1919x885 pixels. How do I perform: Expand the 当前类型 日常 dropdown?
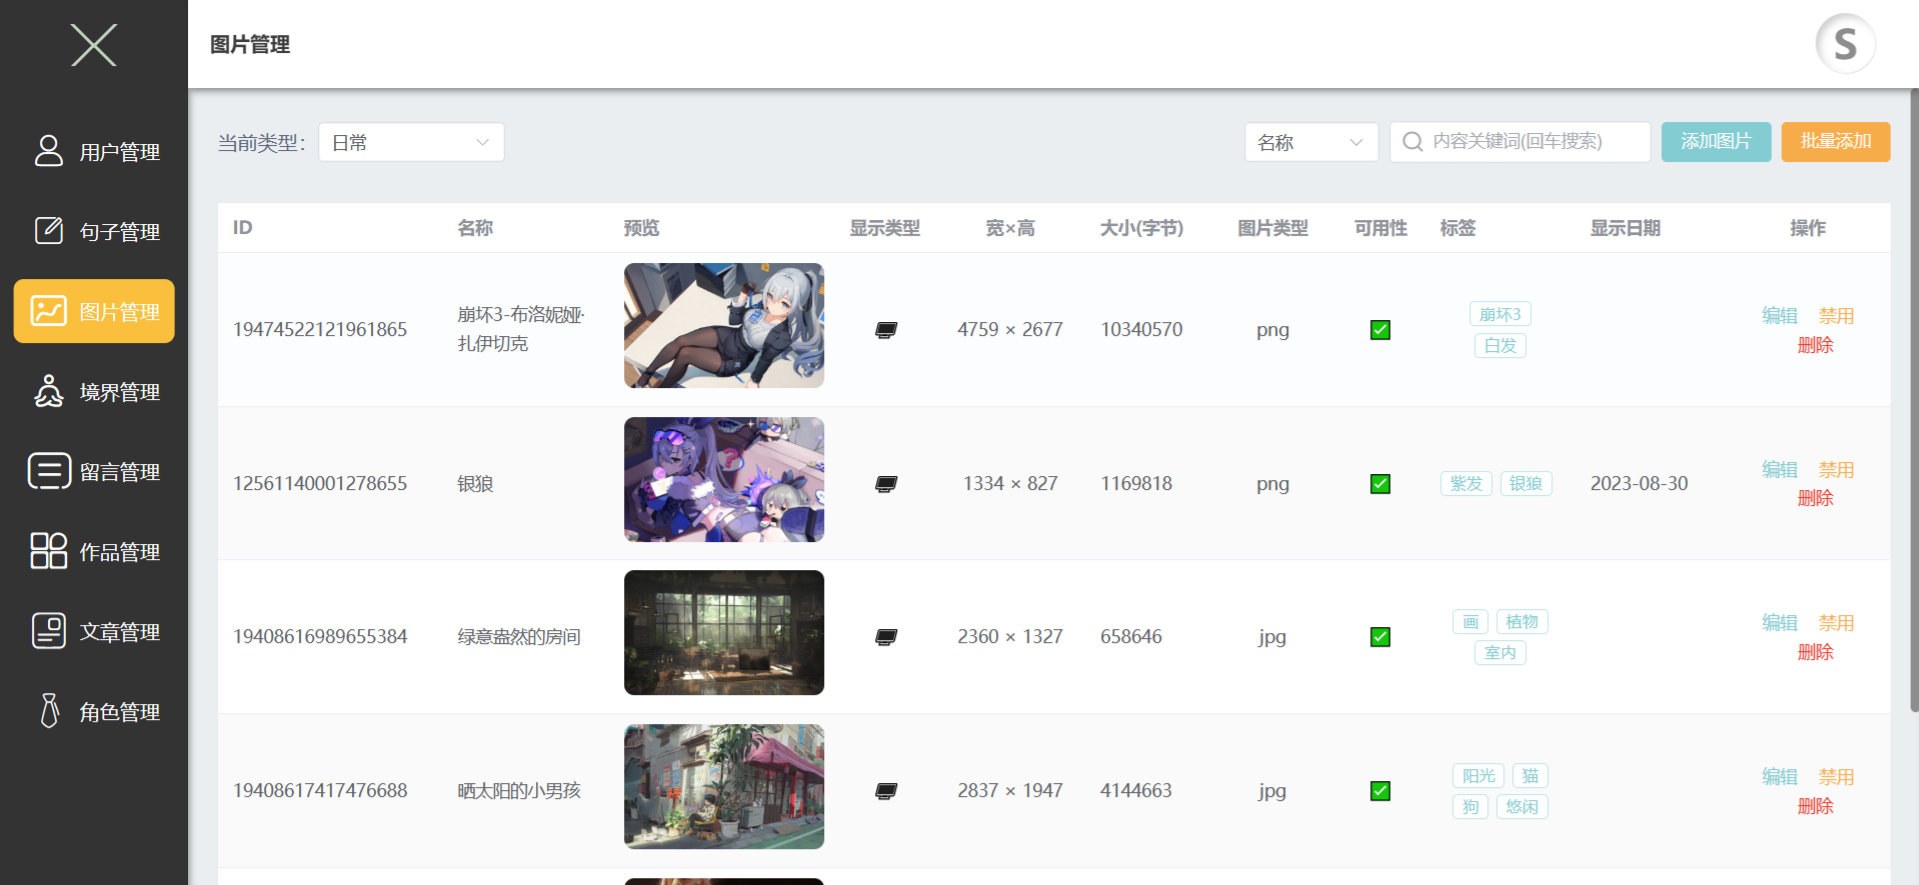(x=411, y=142)
